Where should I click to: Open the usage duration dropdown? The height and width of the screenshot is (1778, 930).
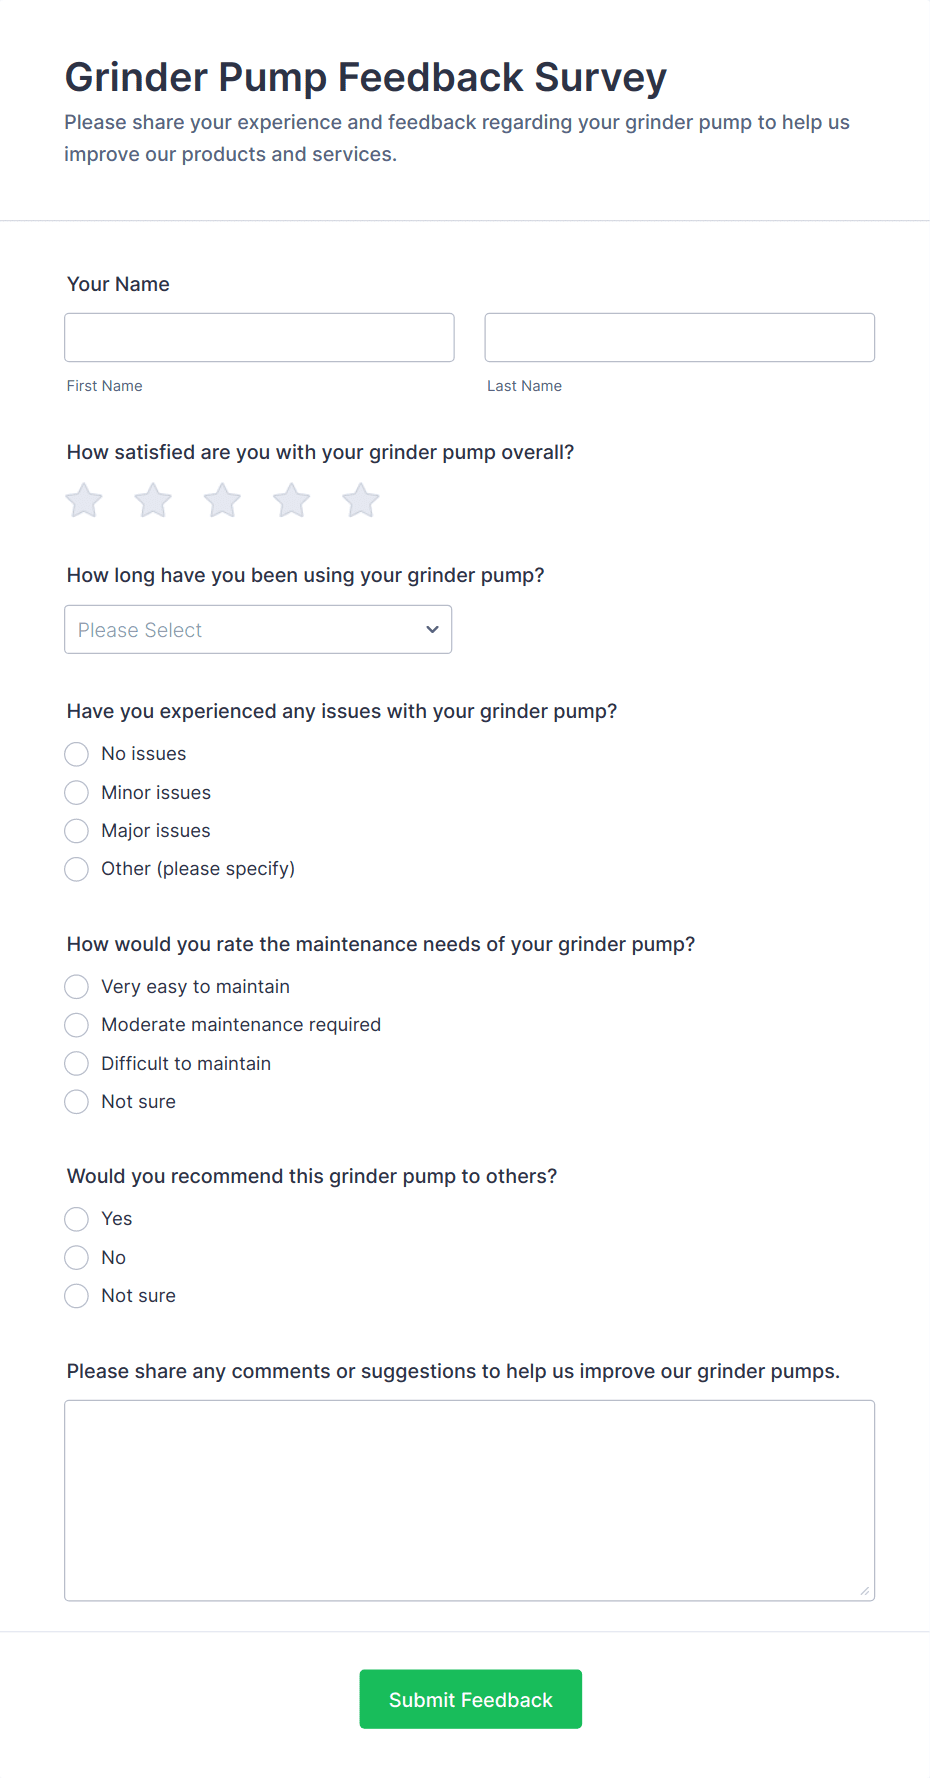[x=258, y=630]
